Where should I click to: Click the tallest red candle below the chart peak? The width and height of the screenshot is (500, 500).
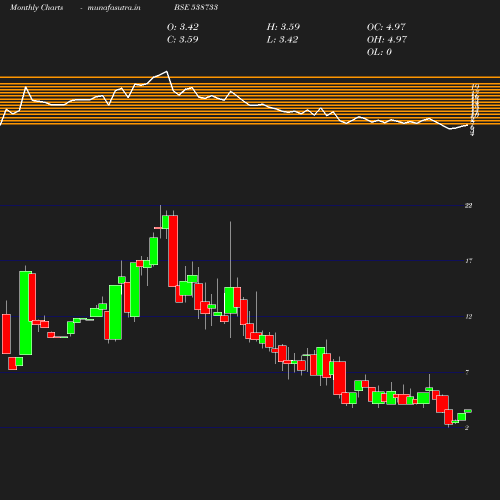tap(173, 251)
